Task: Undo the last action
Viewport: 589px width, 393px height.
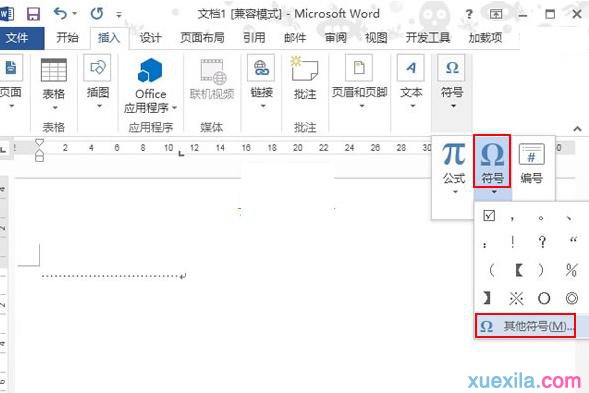Action: coord(60,14)
